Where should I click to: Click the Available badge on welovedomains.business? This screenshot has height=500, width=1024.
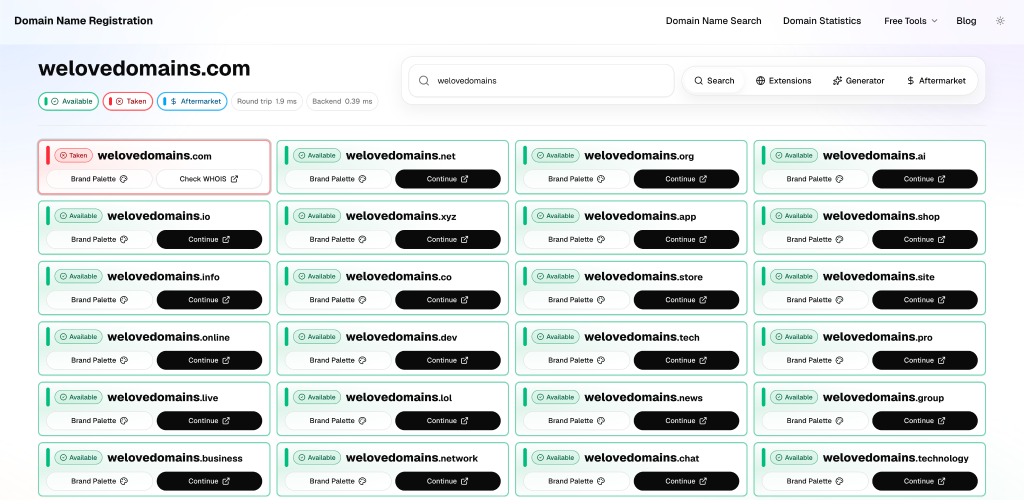tap(78, 458)
